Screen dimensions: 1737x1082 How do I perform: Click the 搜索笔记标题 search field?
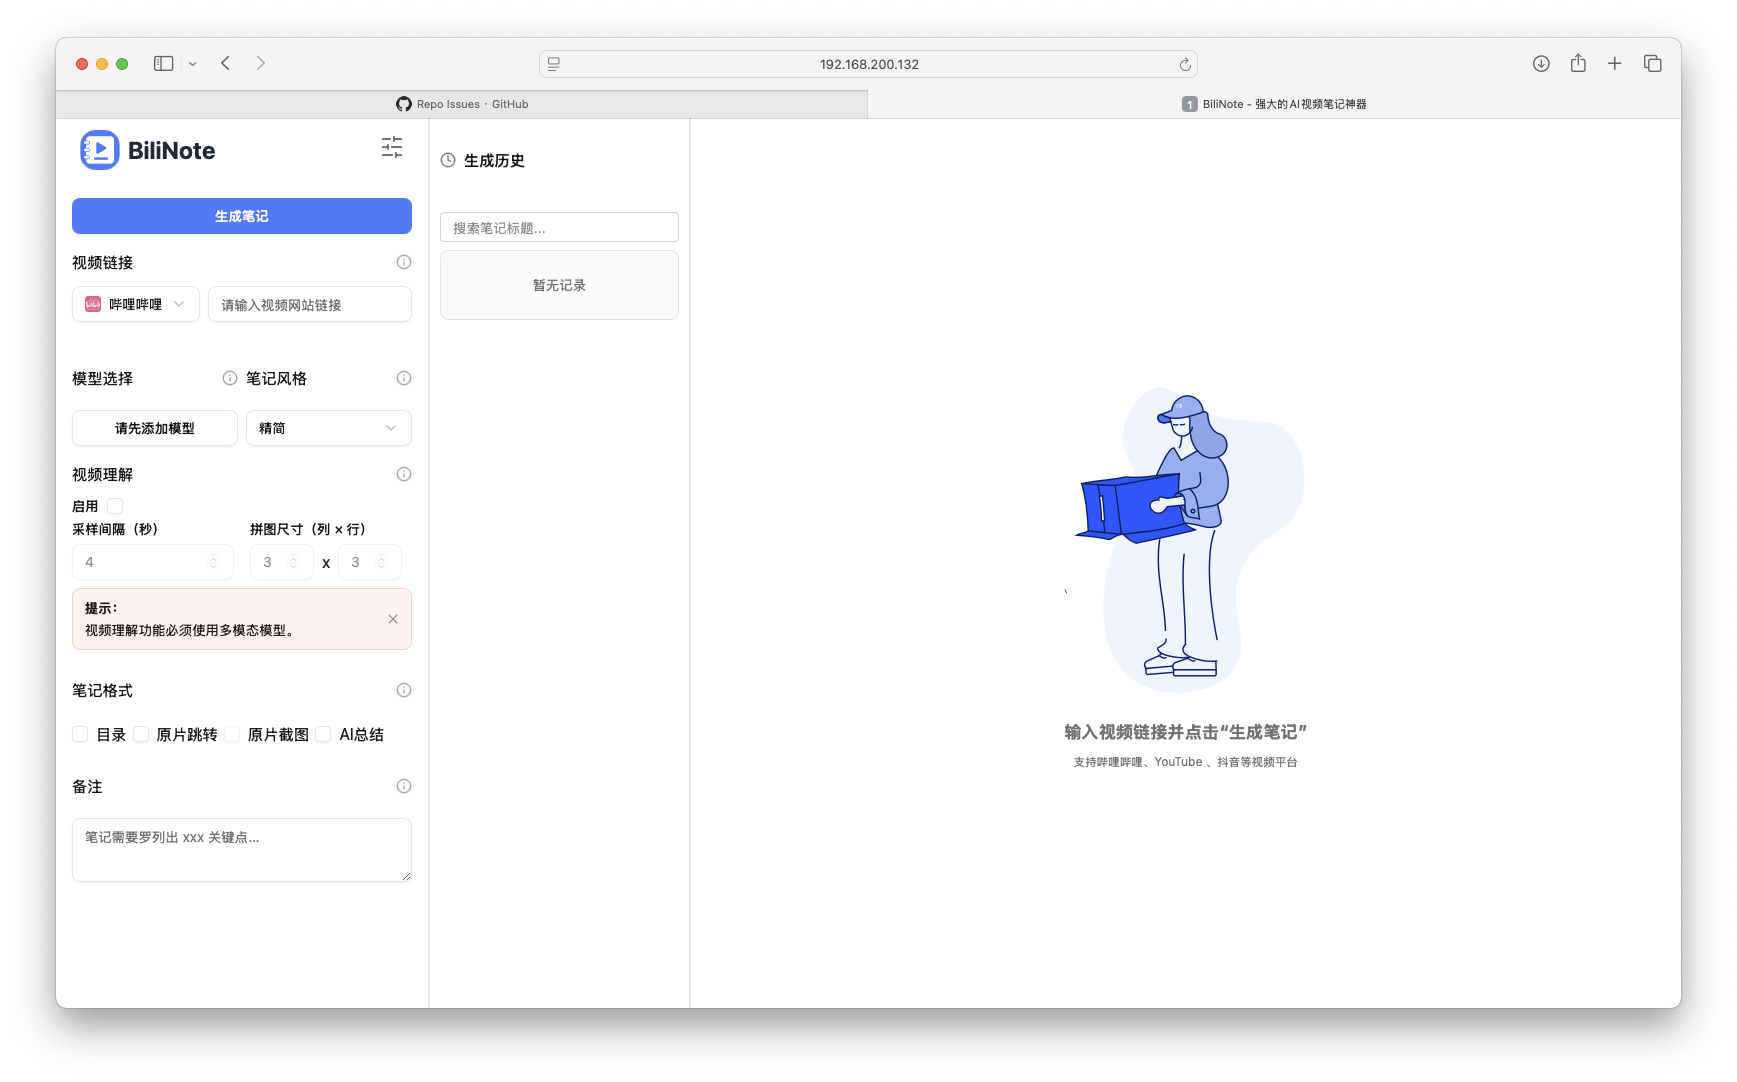tap(559, 228)
